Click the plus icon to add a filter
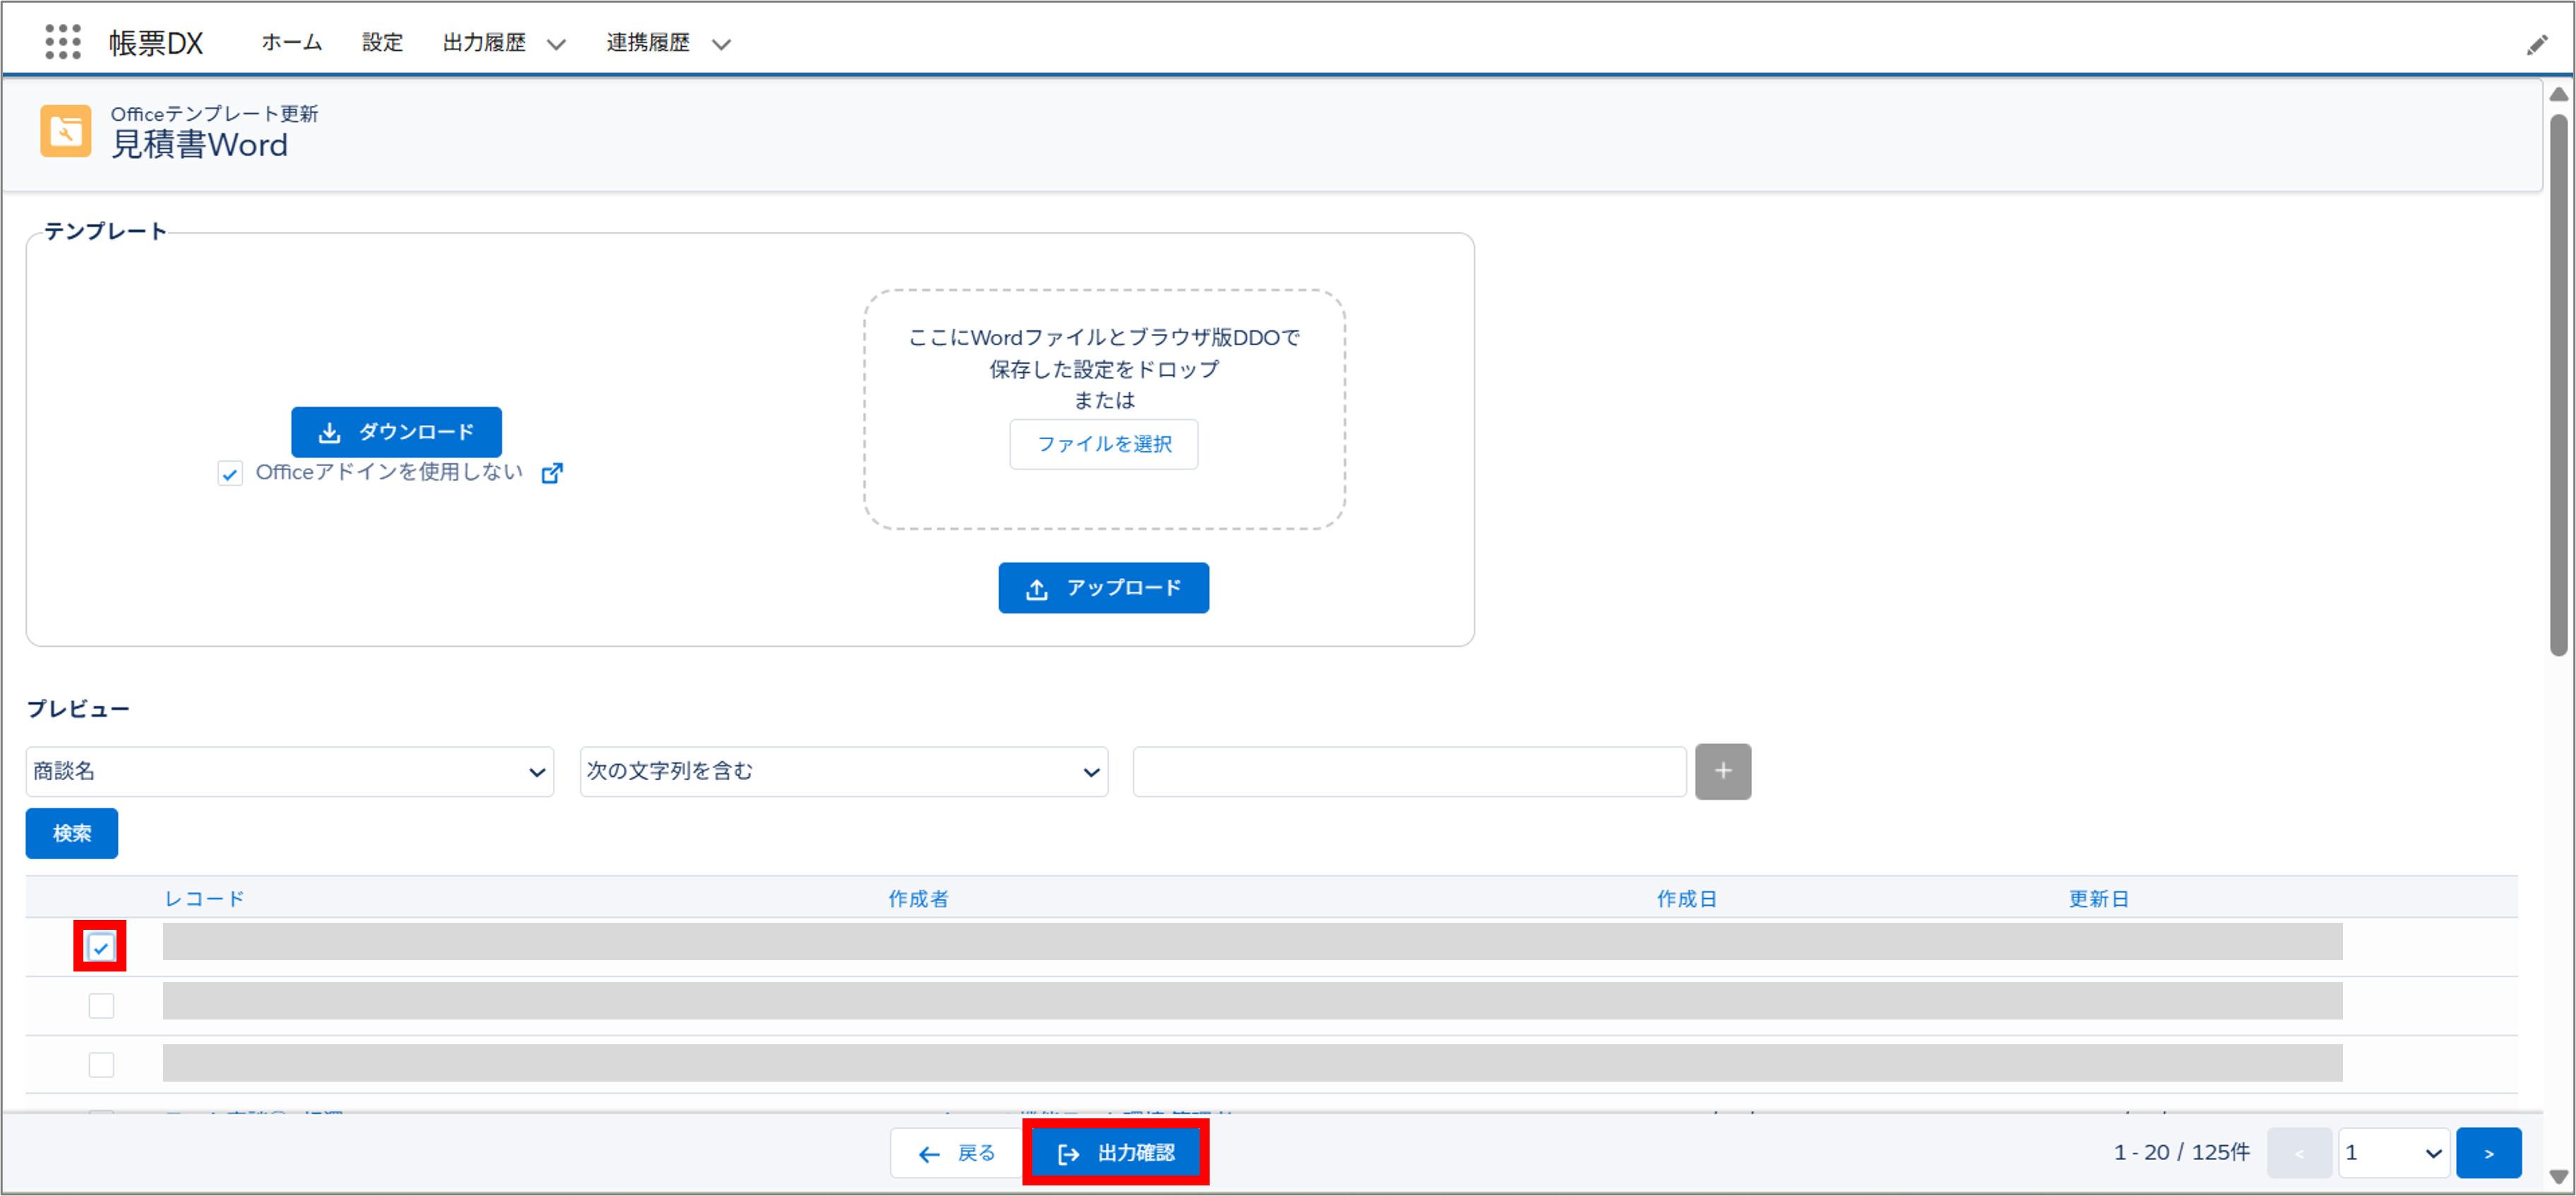Image resolution: width=2576 pixels, height=1196 pixels. [1723, 771]
